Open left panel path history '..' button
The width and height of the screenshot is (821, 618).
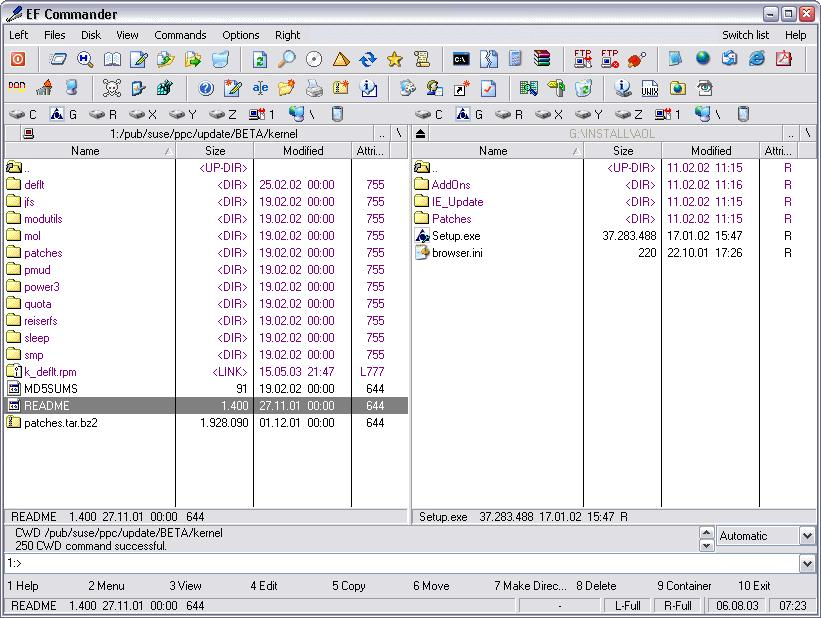click(x=382, y=133)
